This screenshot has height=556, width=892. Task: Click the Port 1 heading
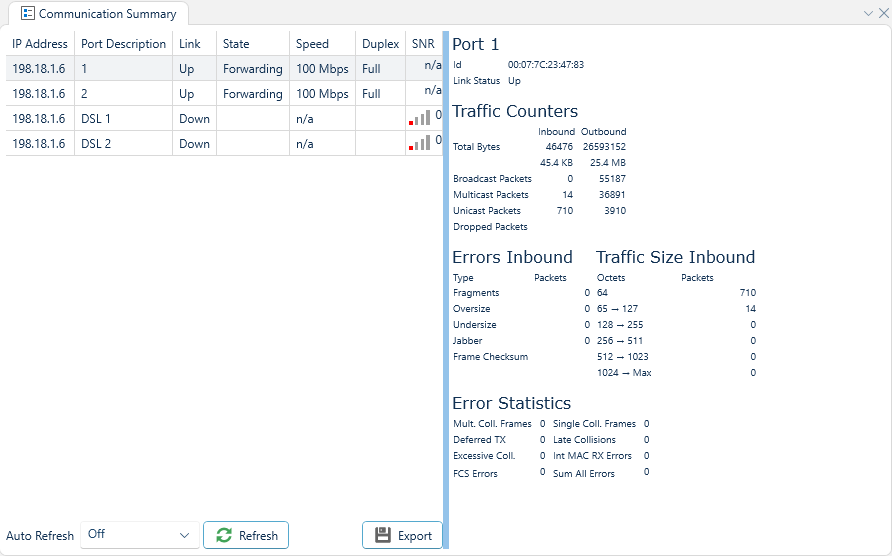tap(476, 44)
